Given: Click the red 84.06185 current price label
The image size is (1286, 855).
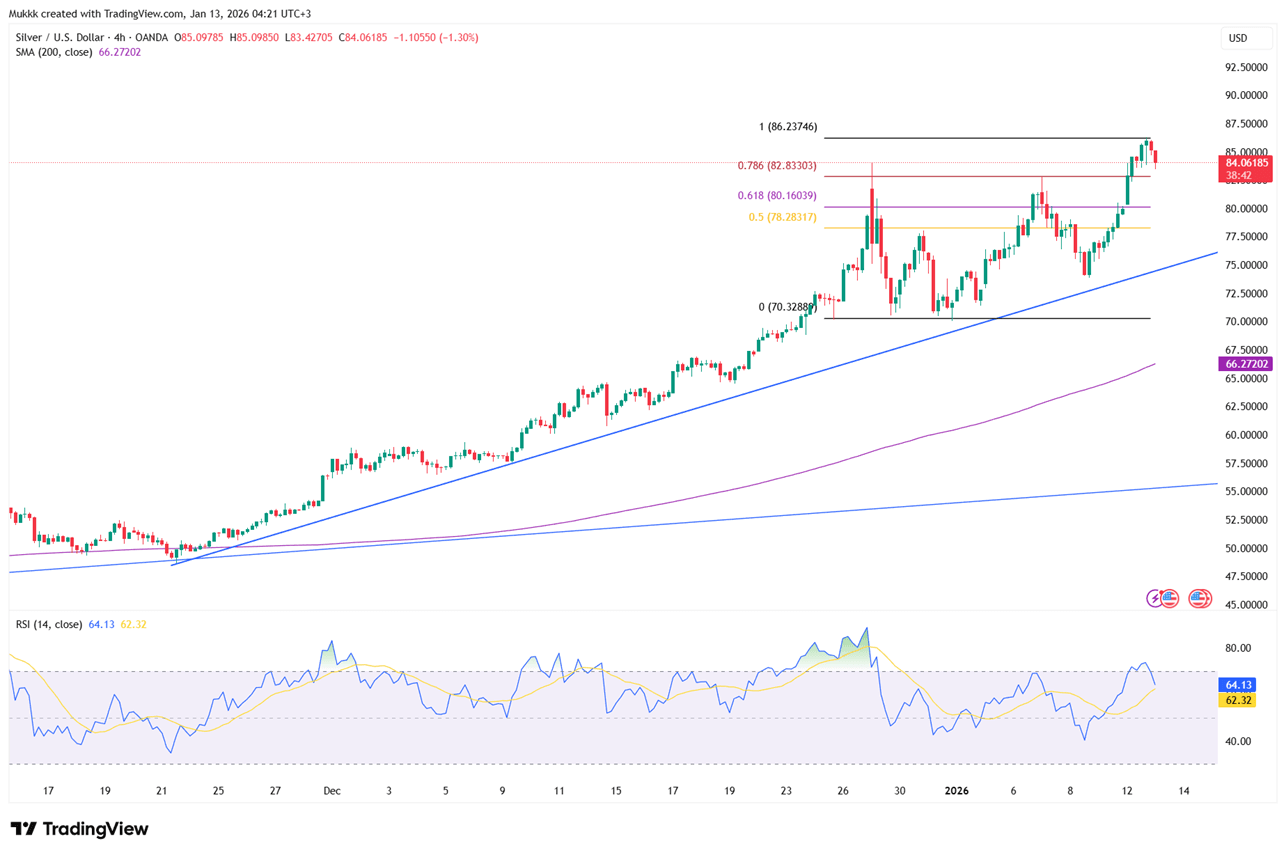Looking at the screenshot, I should [x=1244, y=162].
